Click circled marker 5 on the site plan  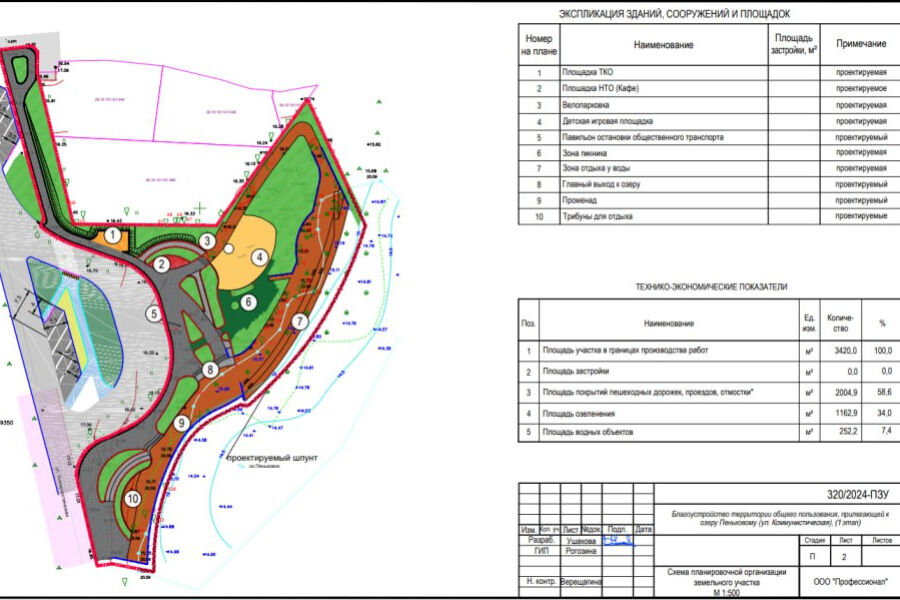[x=153, y=313]
